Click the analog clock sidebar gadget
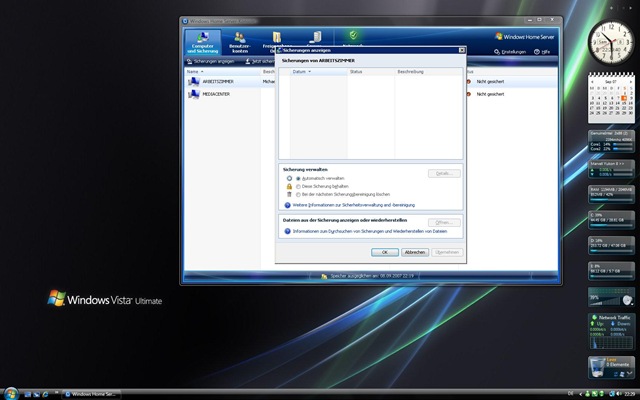 tap(611, 42)
